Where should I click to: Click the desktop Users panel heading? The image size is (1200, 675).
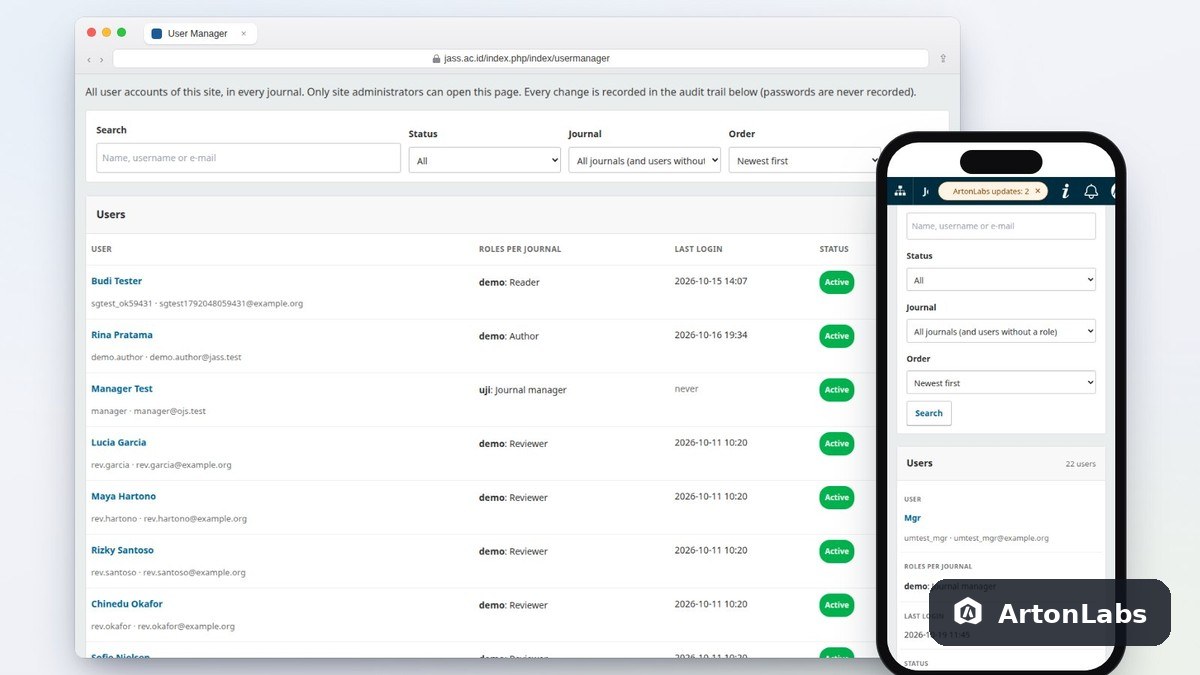click(x=111, y=214)
